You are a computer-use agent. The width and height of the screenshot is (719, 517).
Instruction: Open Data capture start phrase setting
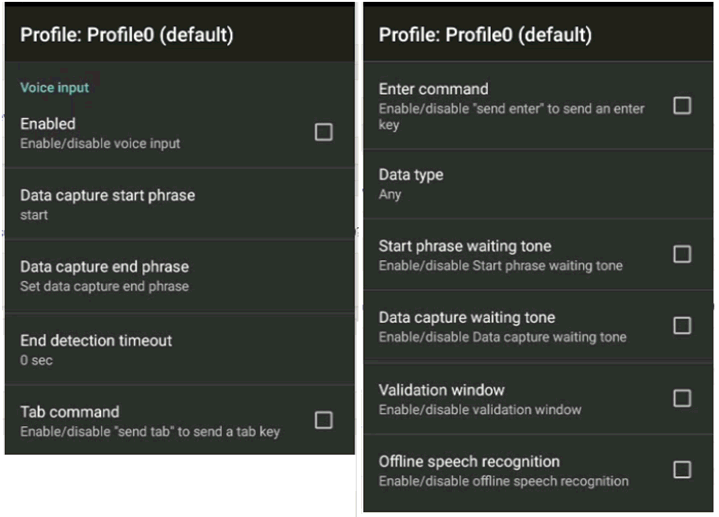(x=180, y=204)
